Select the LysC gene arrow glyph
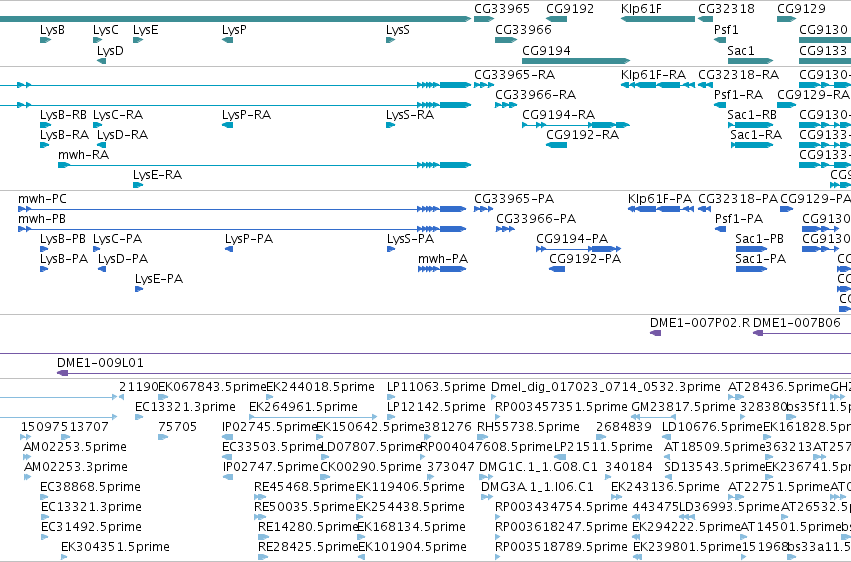851x562 pixels. point(97,40)
